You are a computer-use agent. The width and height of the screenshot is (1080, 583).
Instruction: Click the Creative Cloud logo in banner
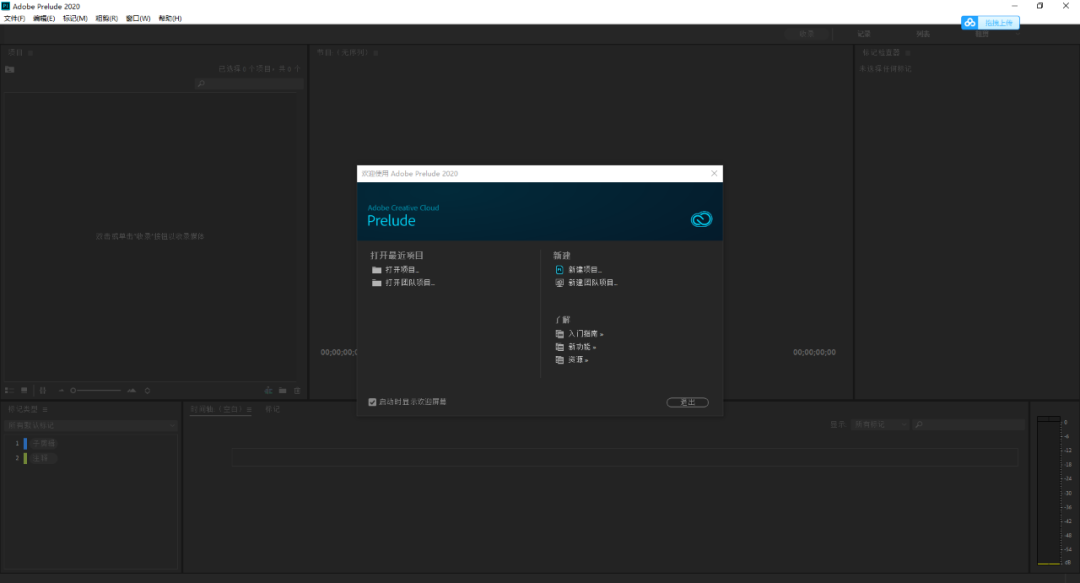point(701,219)
